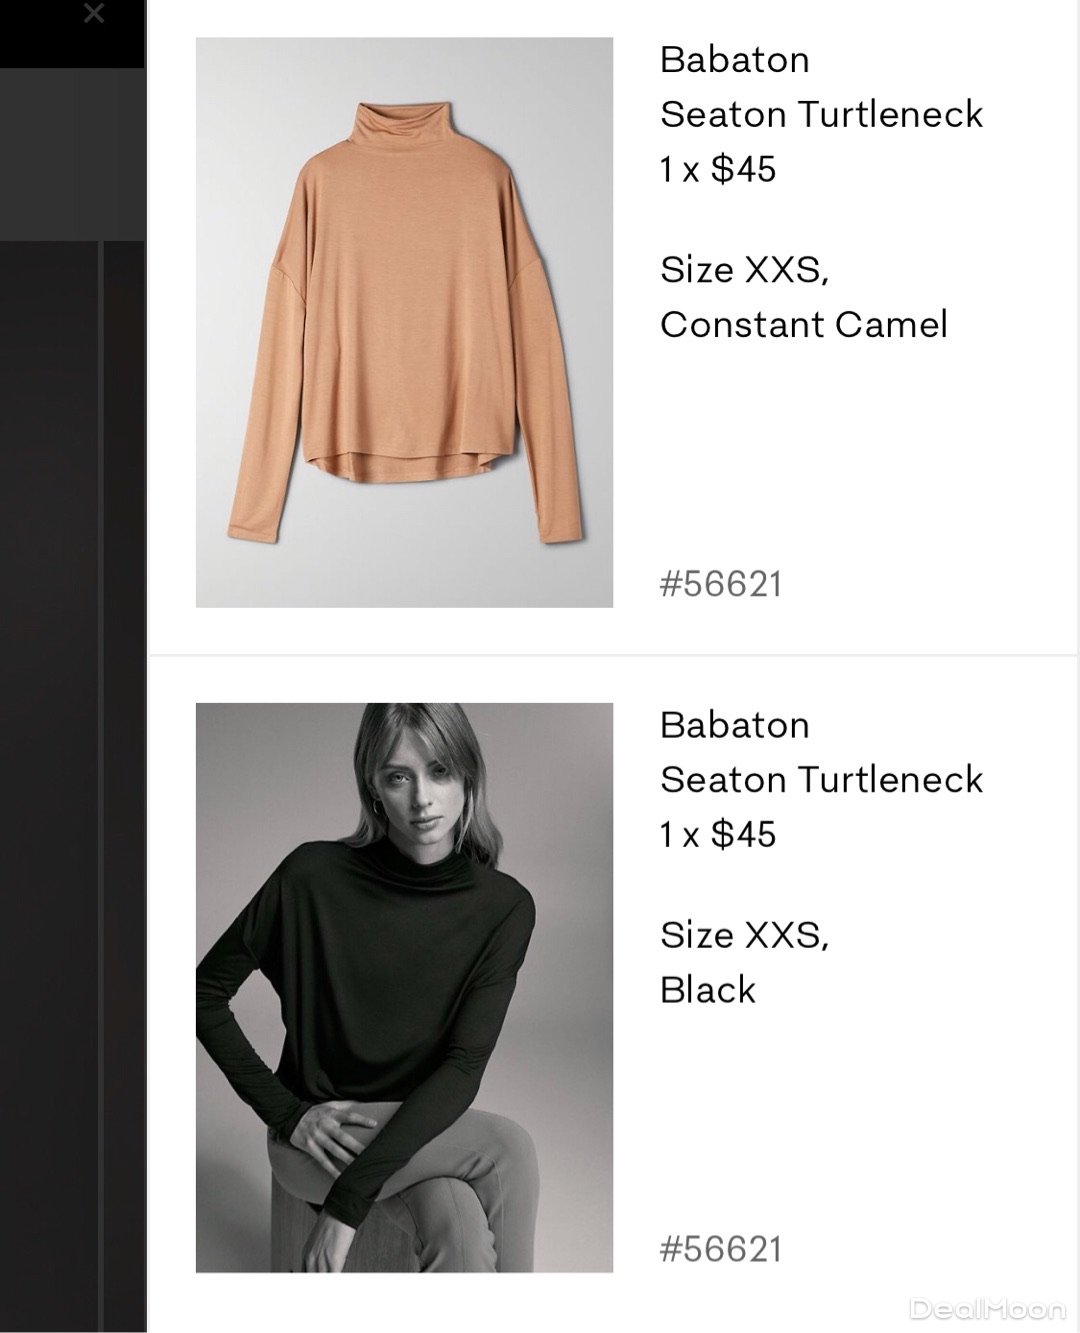The width and height of the screenshot is (1080, 1333).
Task: Open Seaton Turtleneck link for the black item
Action: [x=821, y=780]
